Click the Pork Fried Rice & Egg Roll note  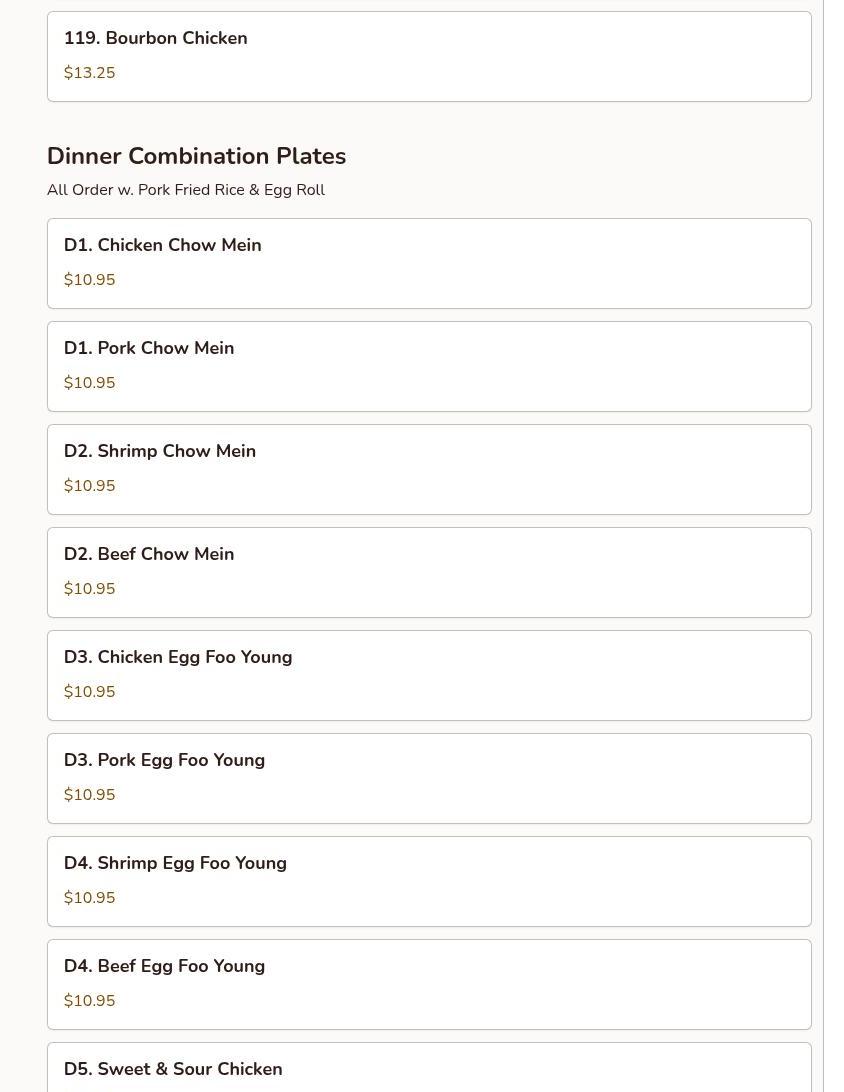click(x=186, y=190)
